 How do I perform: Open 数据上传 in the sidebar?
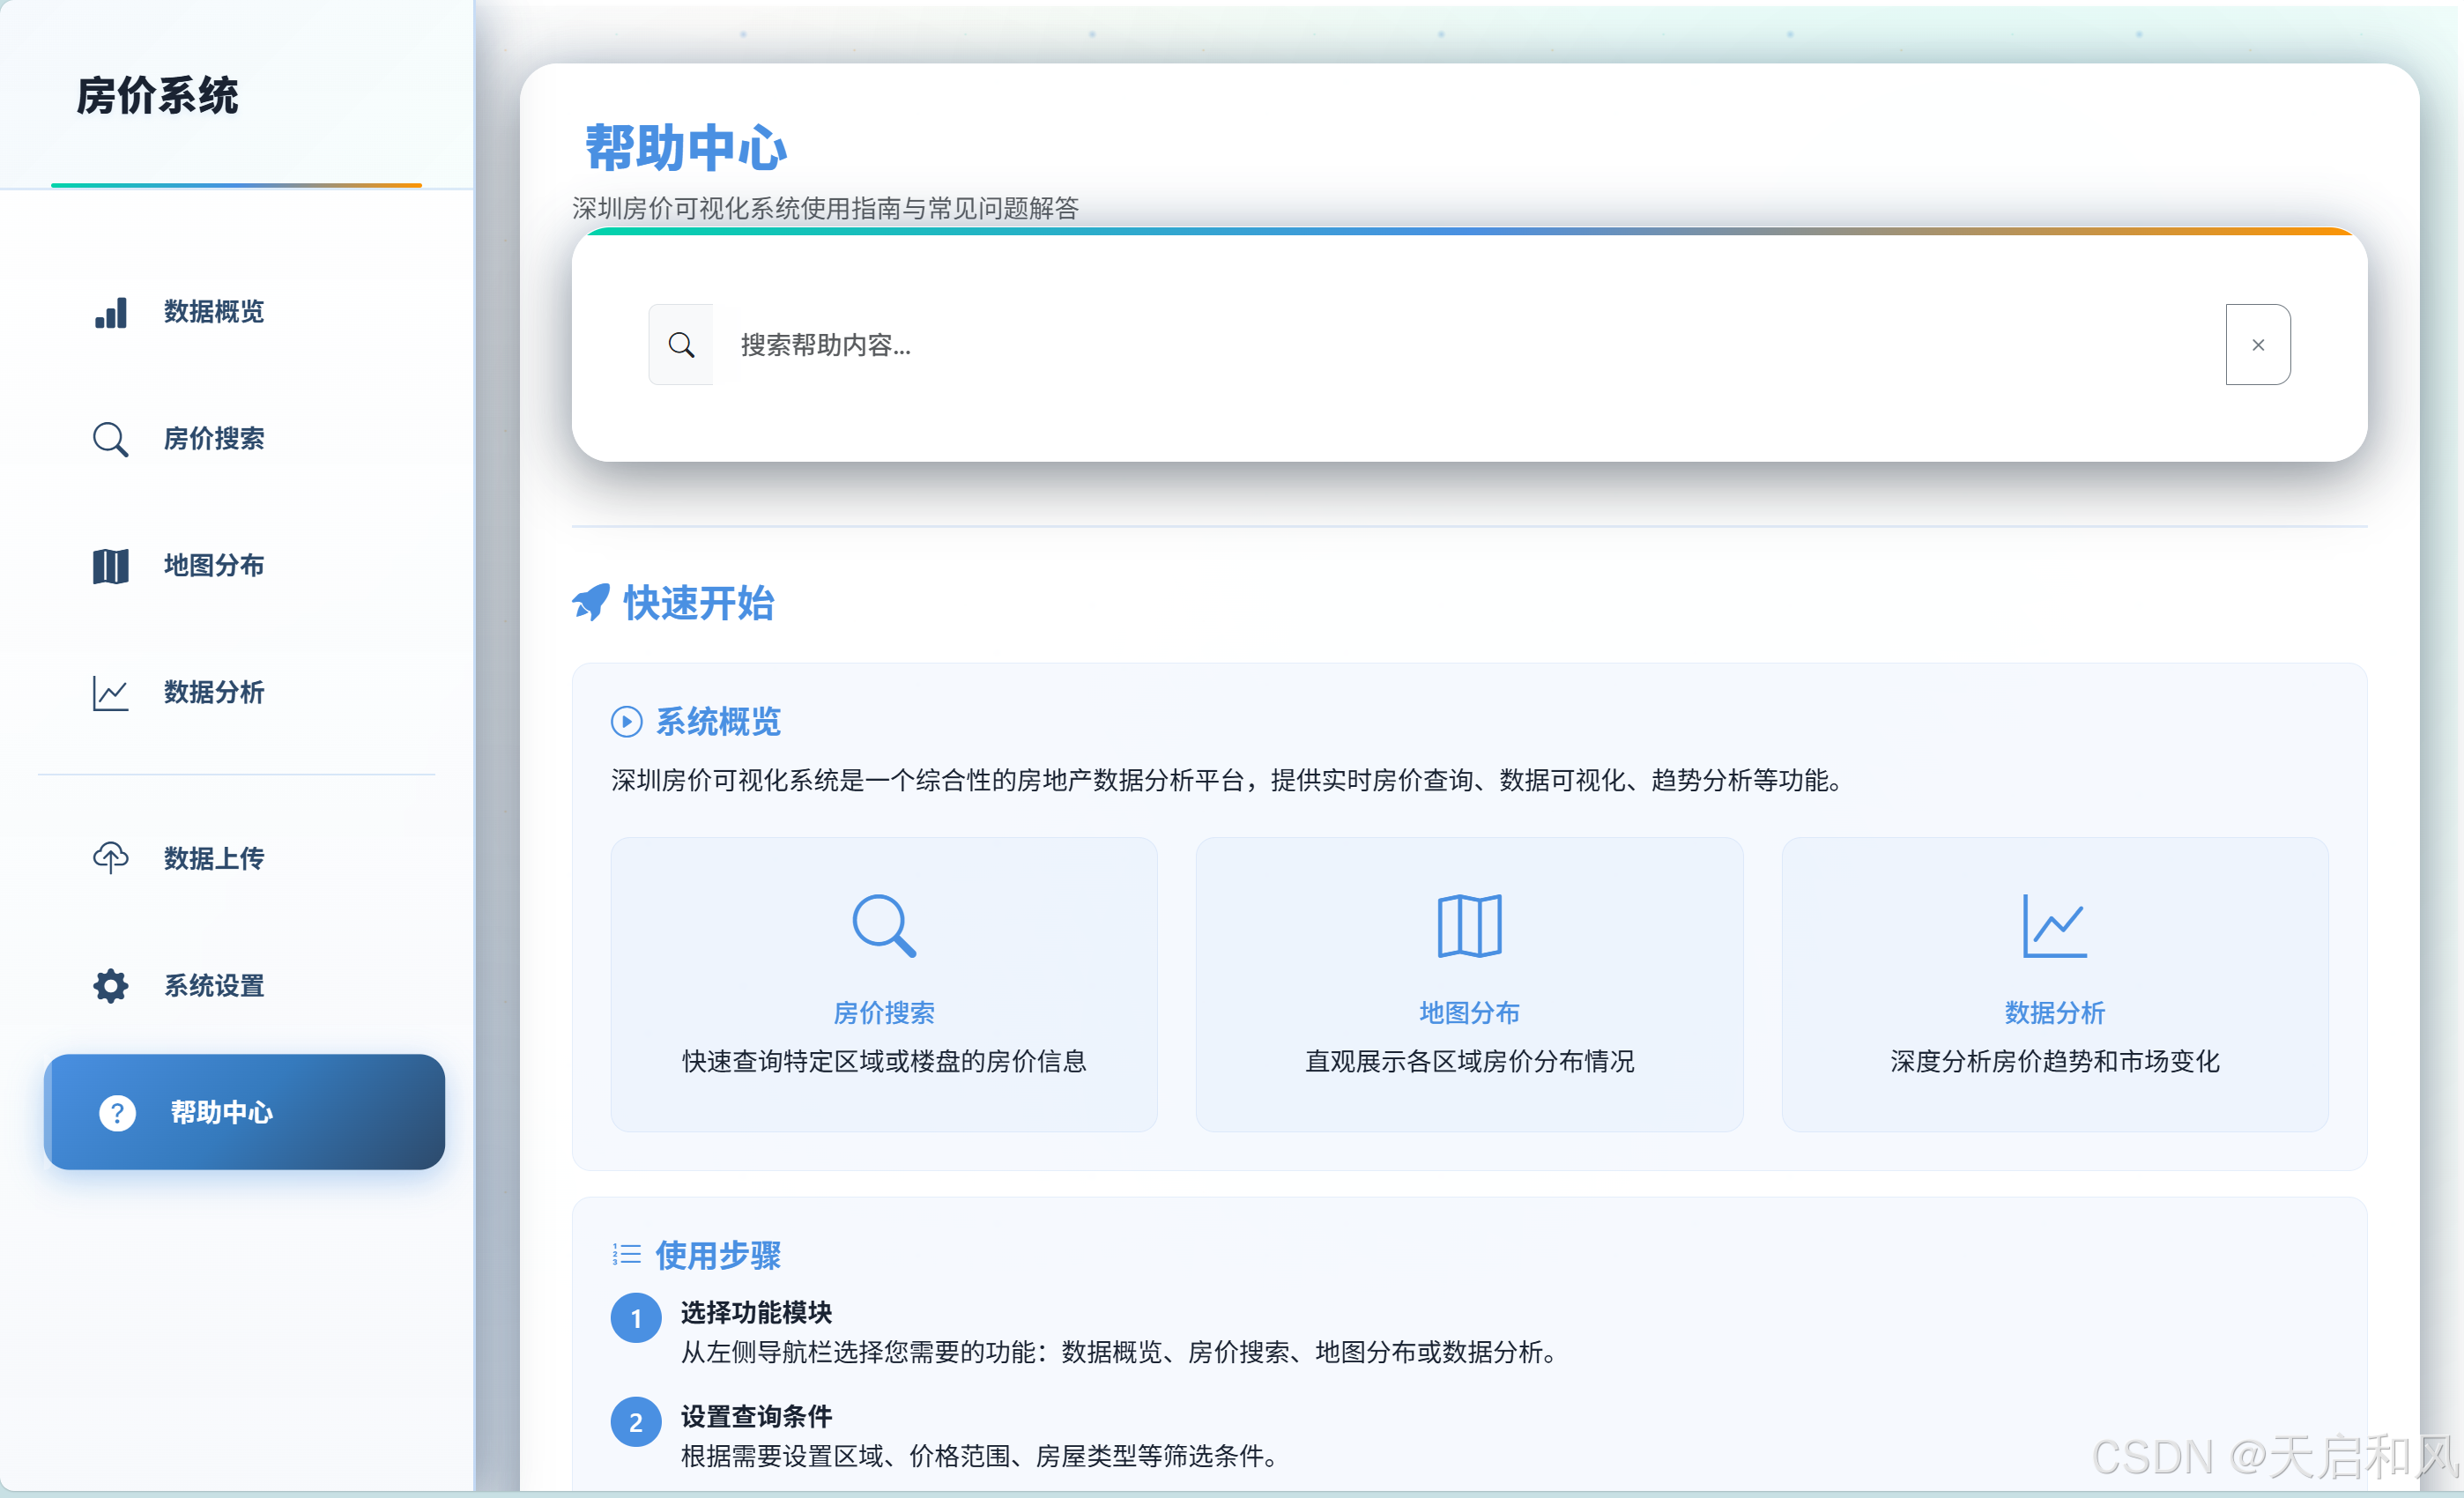[x=244, y=858]
